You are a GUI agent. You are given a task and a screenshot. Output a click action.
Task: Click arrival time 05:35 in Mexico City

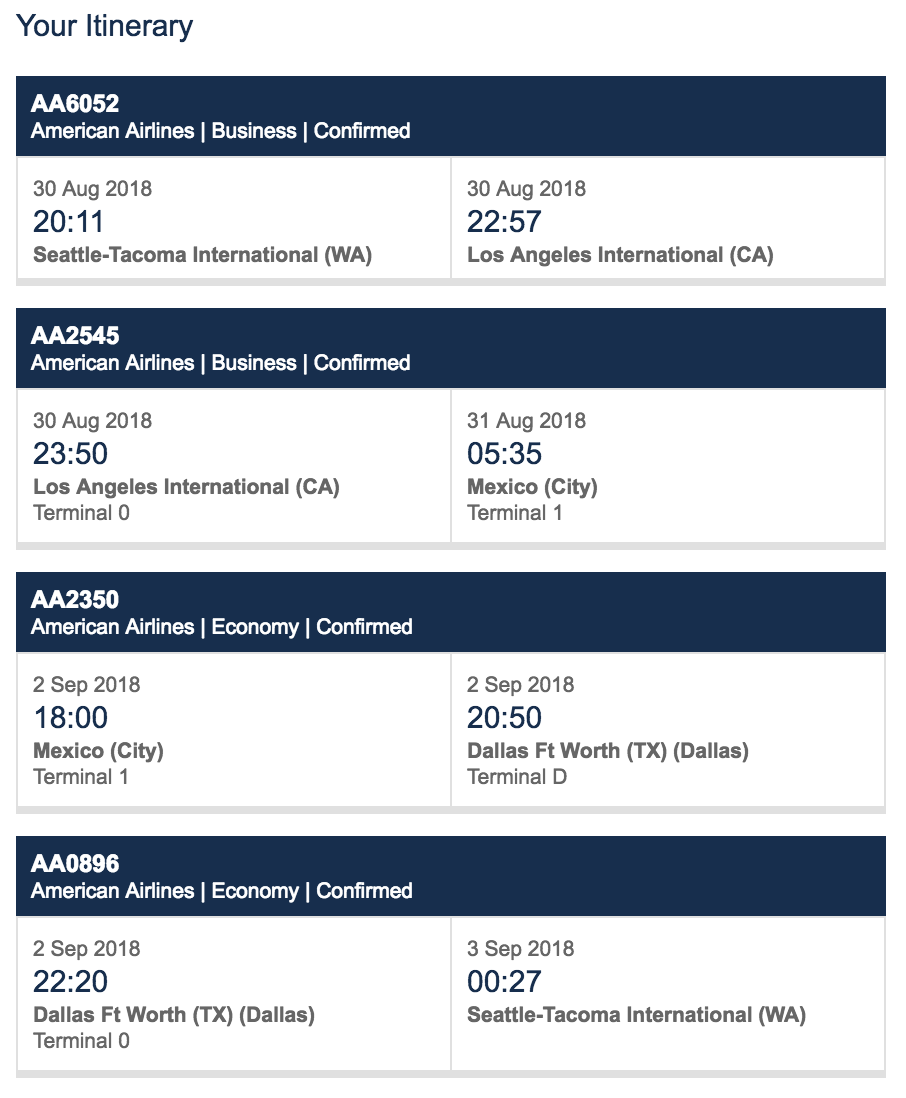point(504,453)
